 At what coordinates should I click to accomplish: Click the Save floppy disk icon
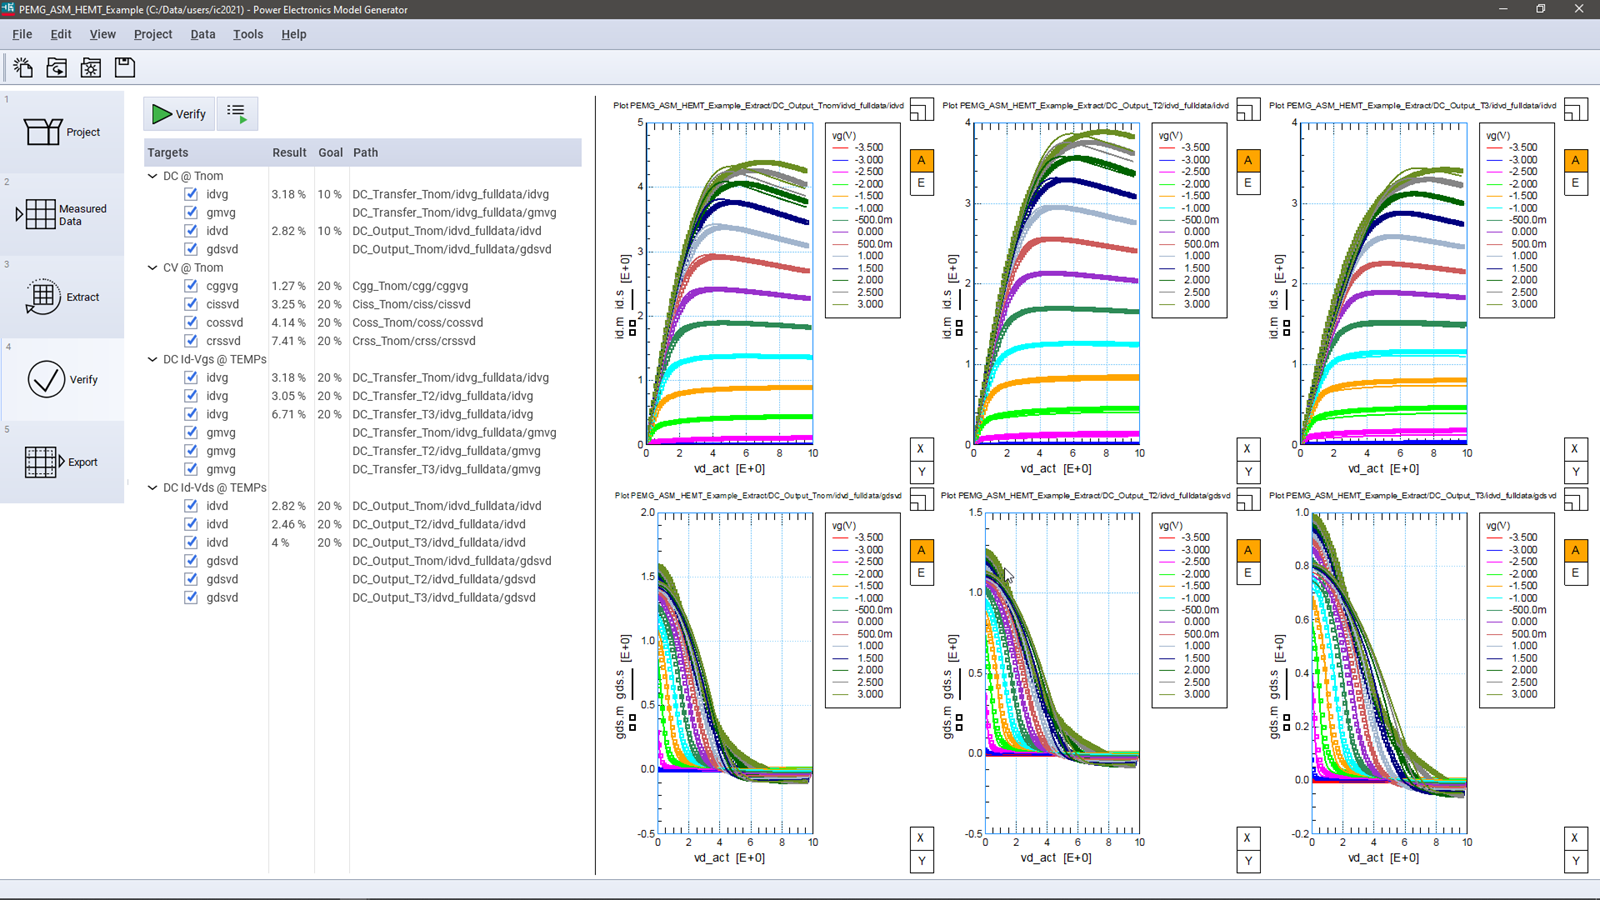pyautogui.click(x=125, y=67)
